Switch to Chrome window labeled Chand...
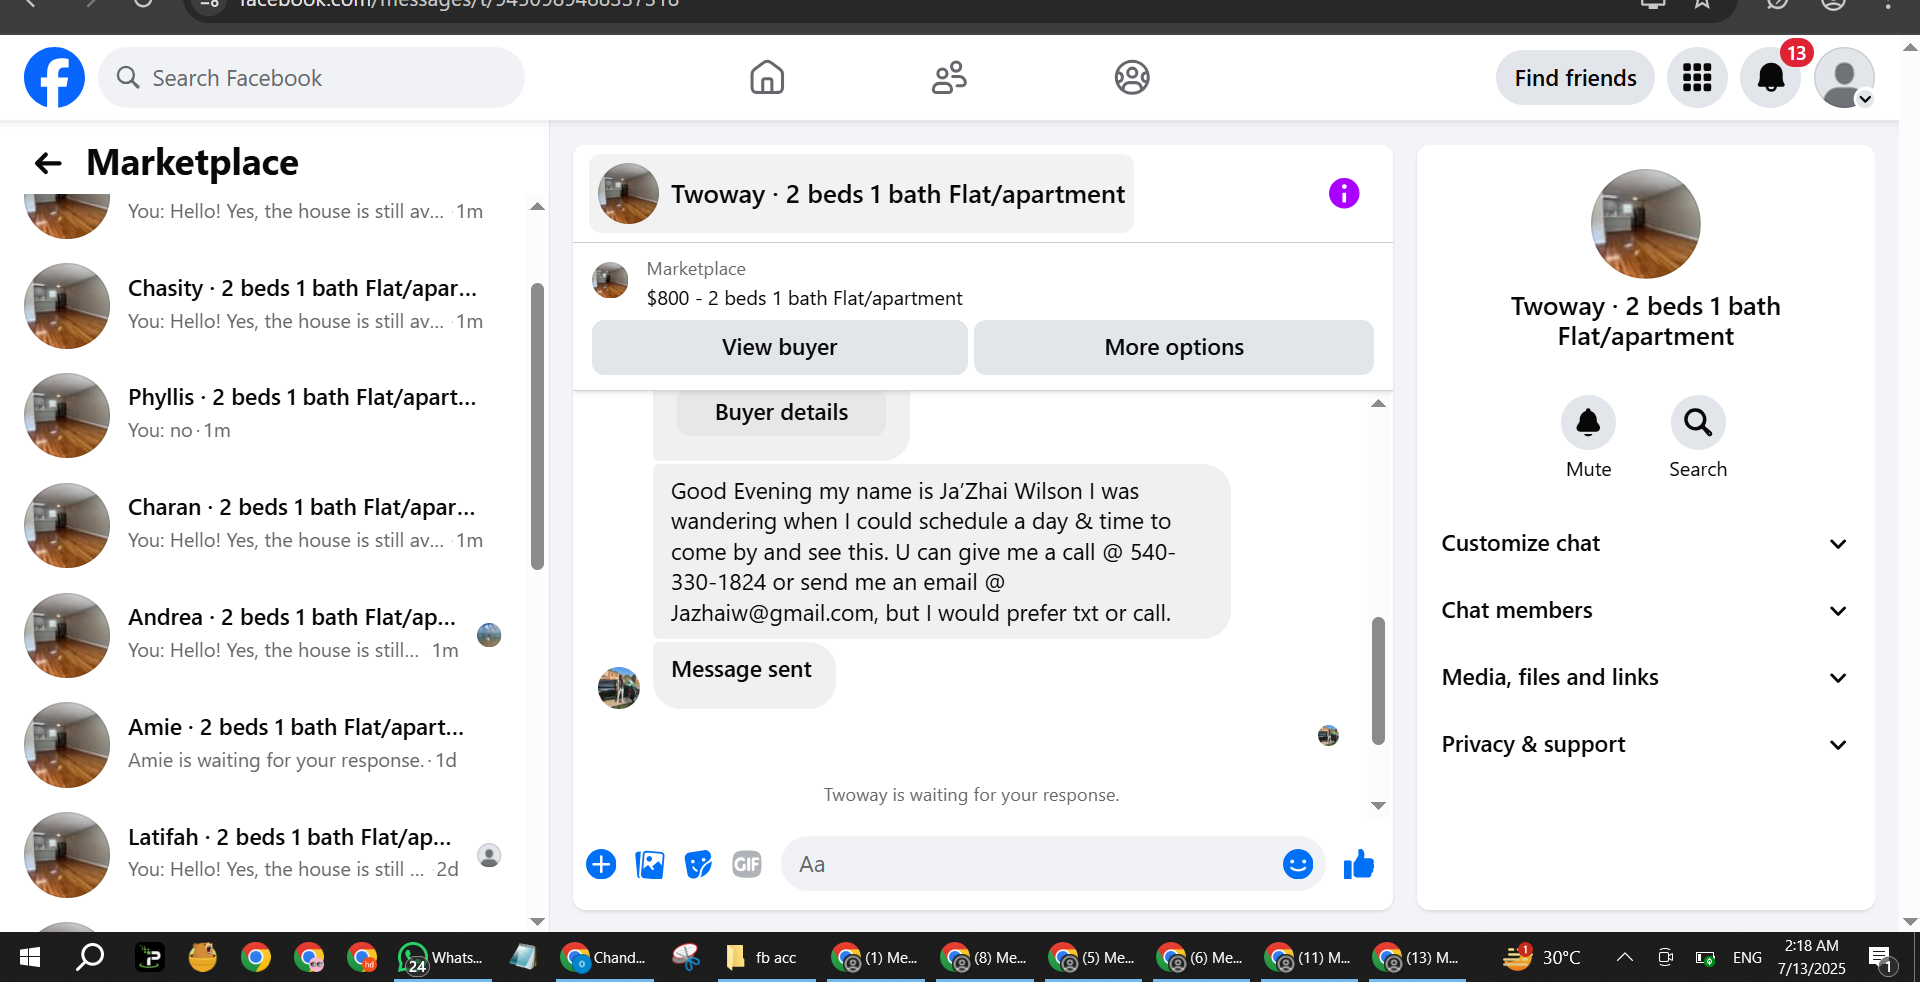This screenshot has width=1920, height=982. [x=603, y=957]
